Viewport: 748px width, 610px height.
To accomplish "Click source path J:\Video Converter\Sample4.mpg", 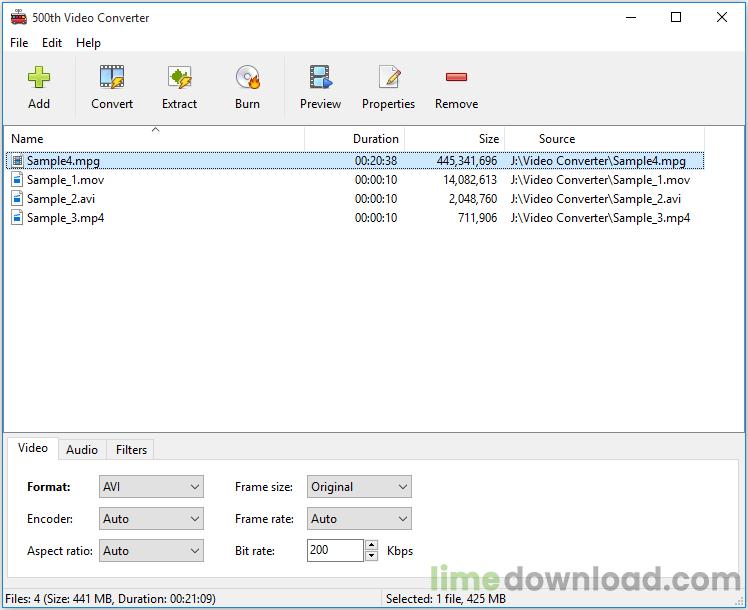I will click(x=598, y=161).
